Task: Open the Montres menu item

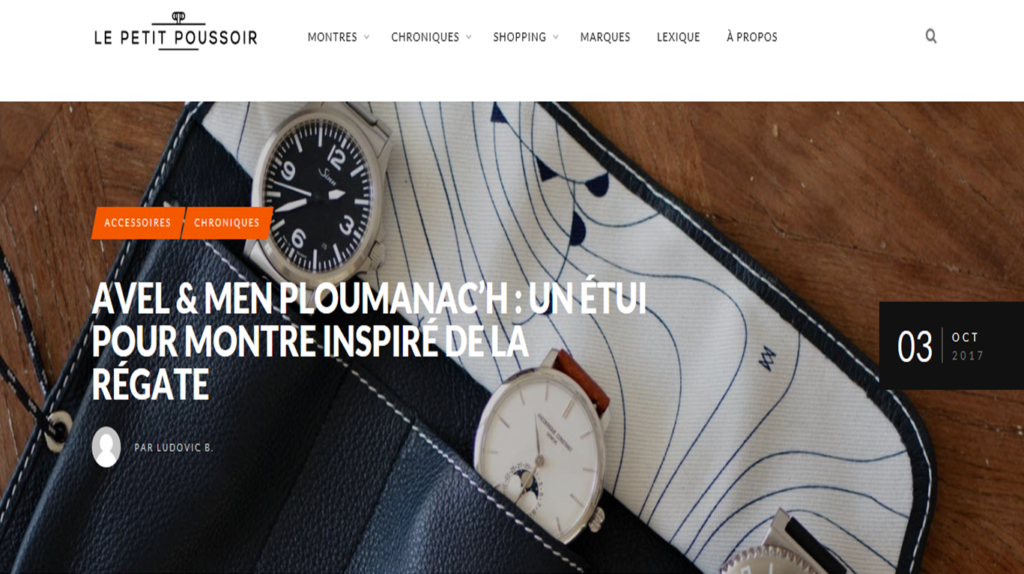Action: (x=332, y=37)
